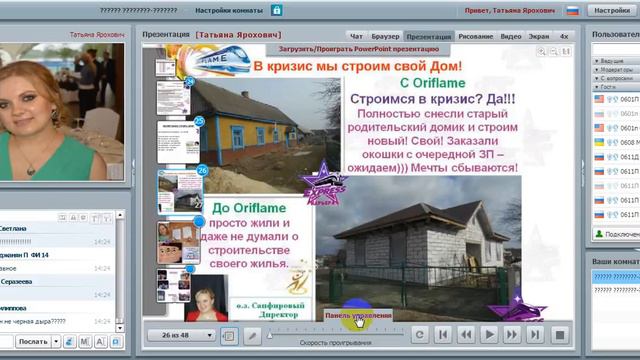Select slide thumbnail numbered 26
This screenshot has height=360, width=640.
[180, 192]
